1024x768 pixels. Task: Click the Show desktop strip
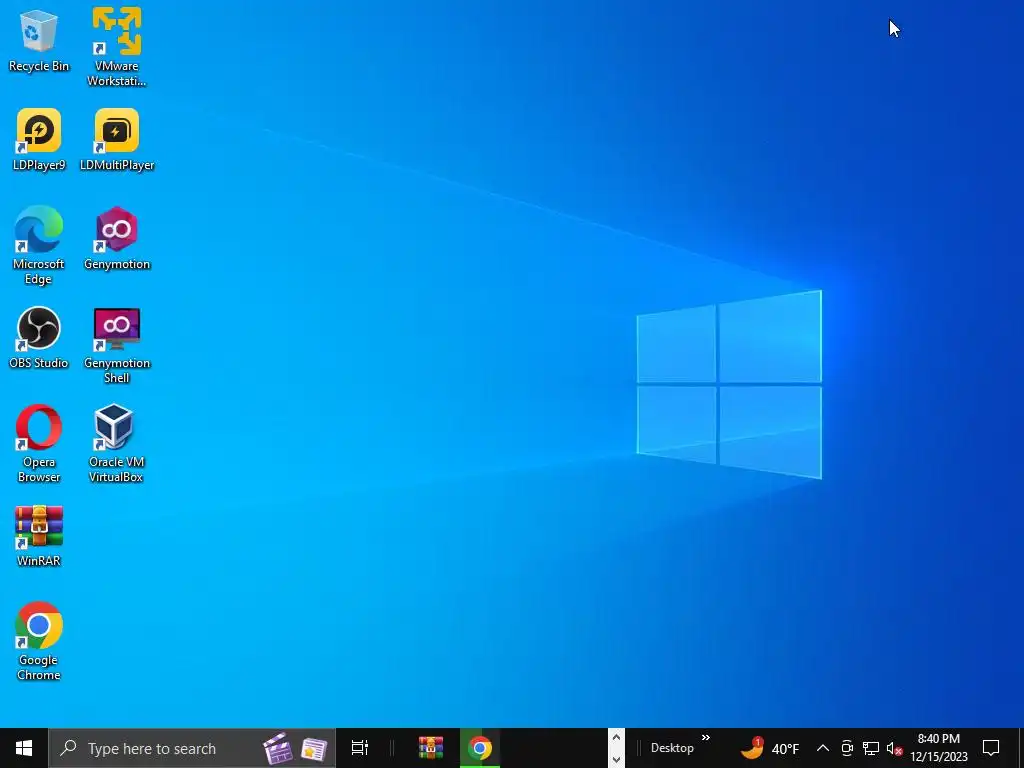pyautogui.click(x=1021, y=748)
